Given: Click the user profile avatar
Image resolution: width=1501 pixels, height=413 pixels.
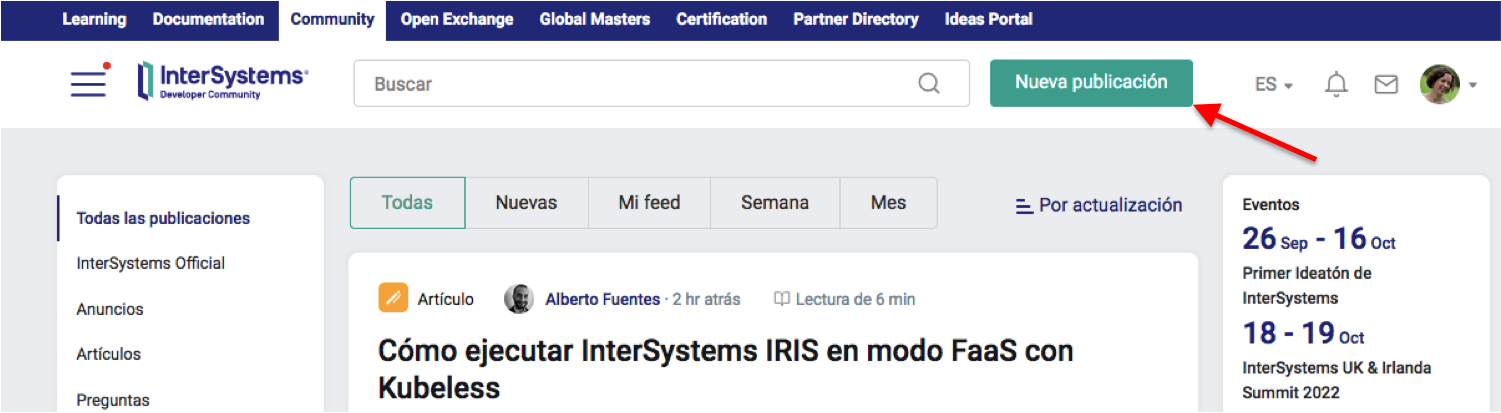Looking at the screenshot, I should pyautogui.click(x=1440, y=85).
